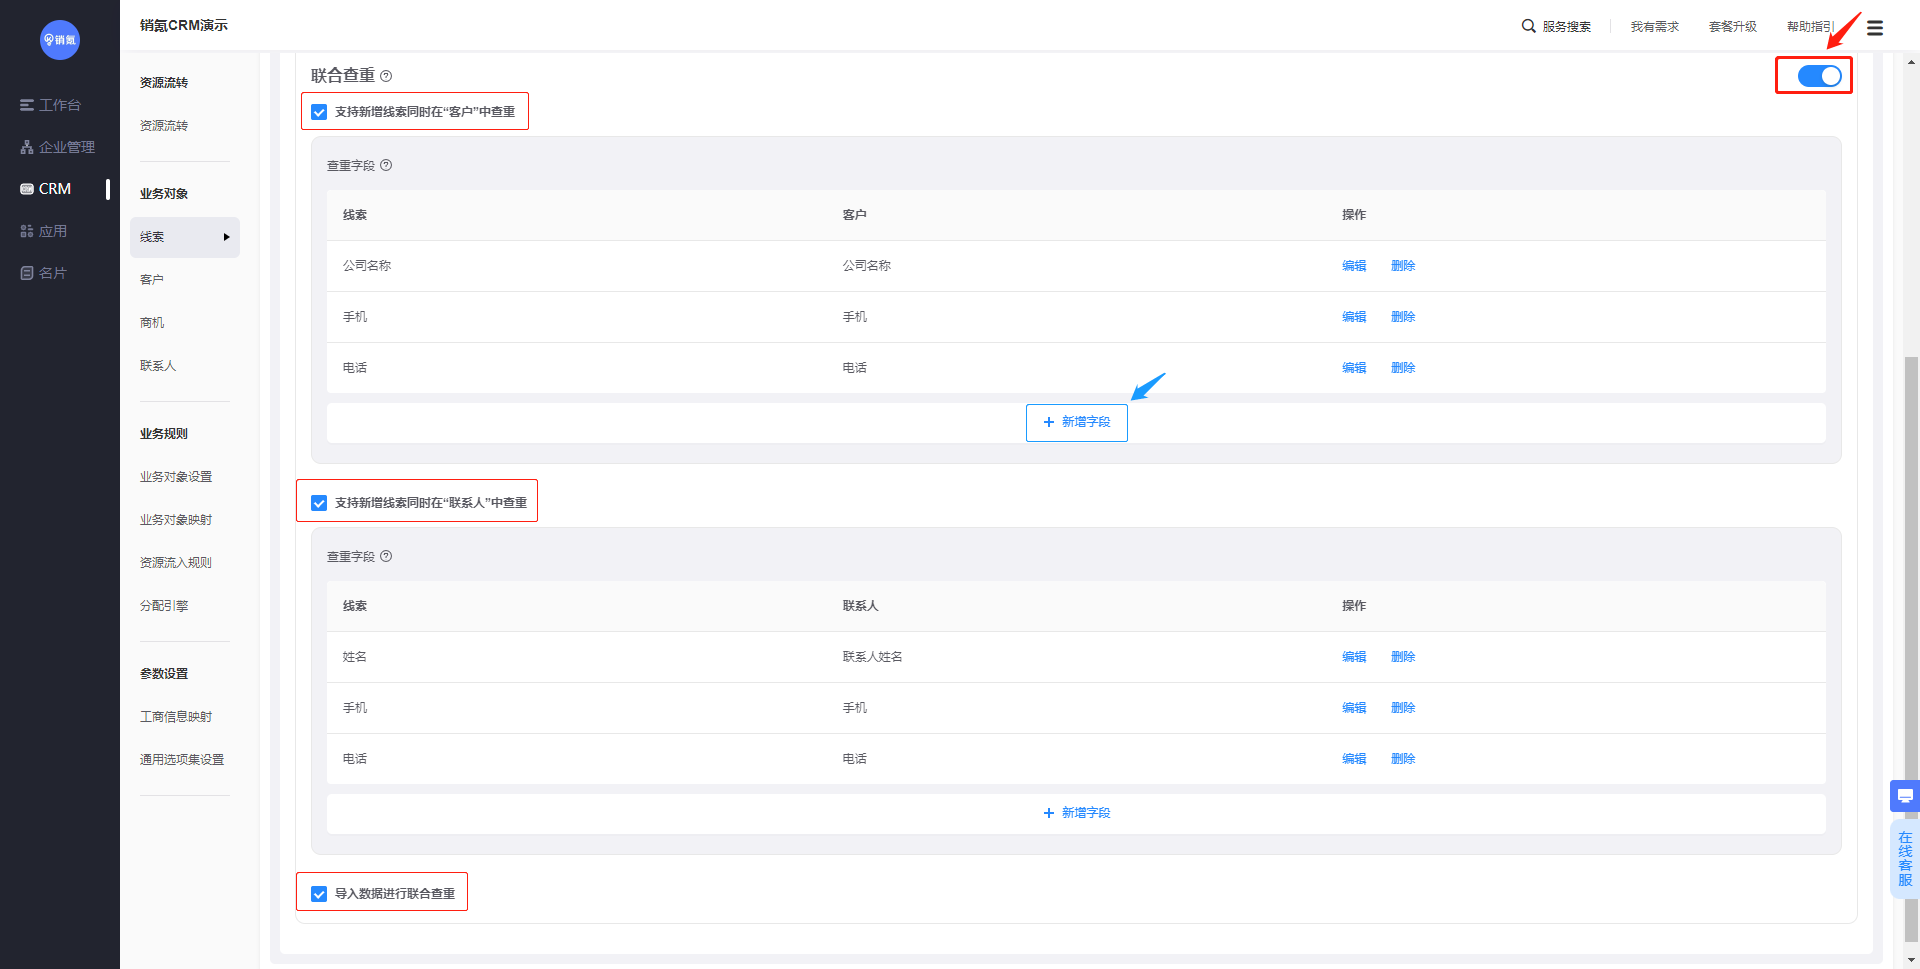Uncheck 导入数据进行联合查重 checkbox
This screenshot has width=1920, height=969.
319,894
